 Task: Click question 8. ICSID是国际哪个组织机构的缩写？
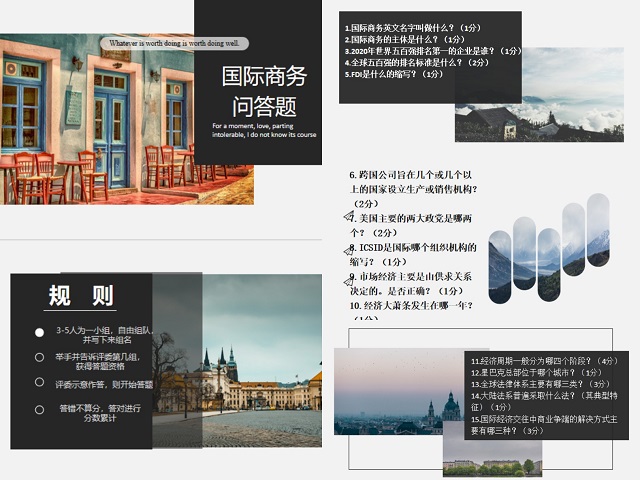(413, 254)
